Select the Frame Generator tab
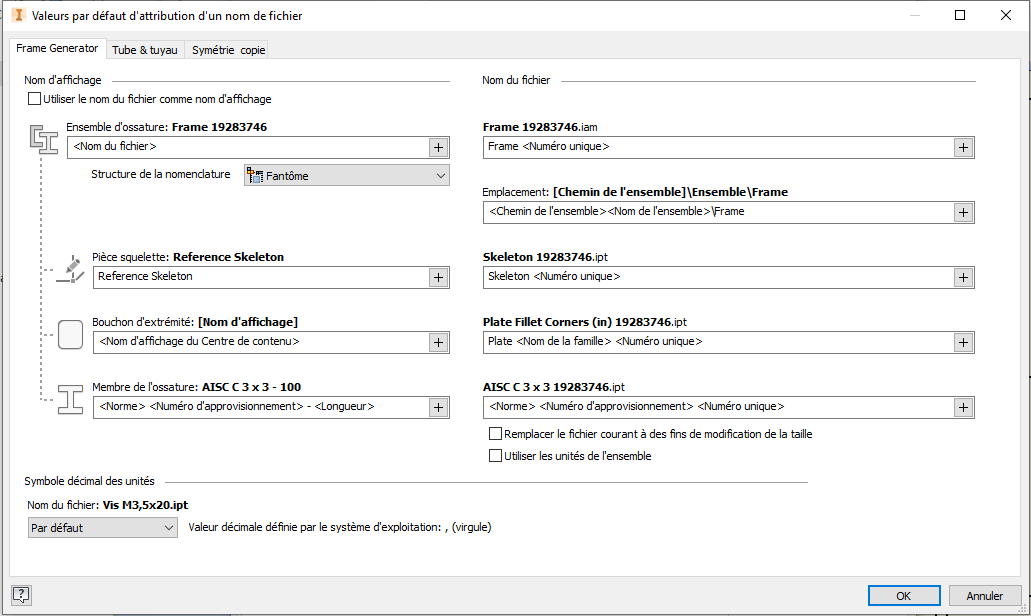Image resolution: width=1031 pixels, height=616 pixels. click(x=57, y=48)
